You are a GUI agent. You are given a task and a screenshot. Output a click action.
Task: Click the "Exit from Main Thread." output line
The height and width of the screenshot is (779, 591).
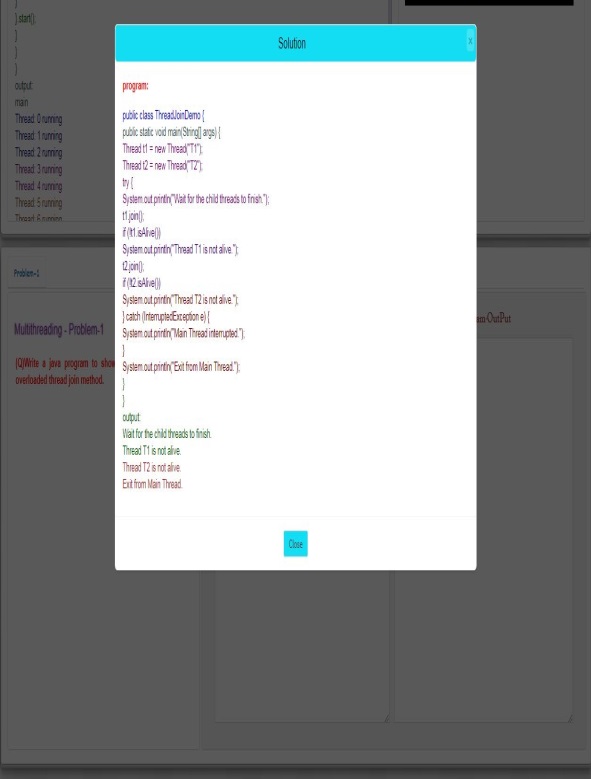(x=152, y=484)
